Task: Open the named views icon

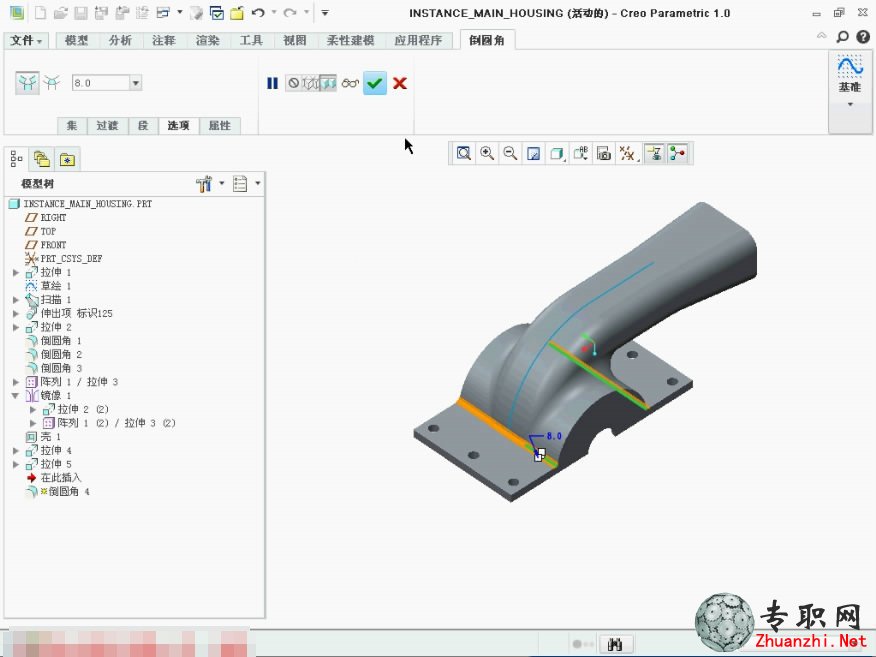Action: click(580, 153)
